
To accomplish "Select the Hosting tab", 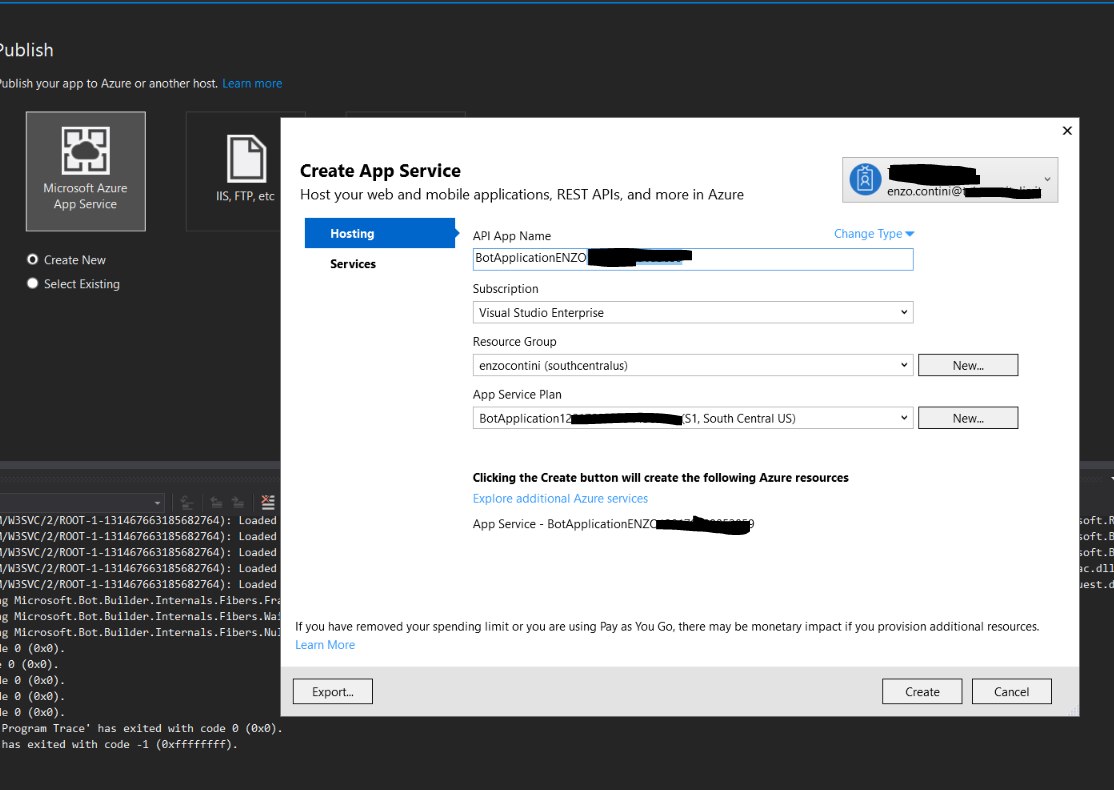I will click(x=352, y=234).
